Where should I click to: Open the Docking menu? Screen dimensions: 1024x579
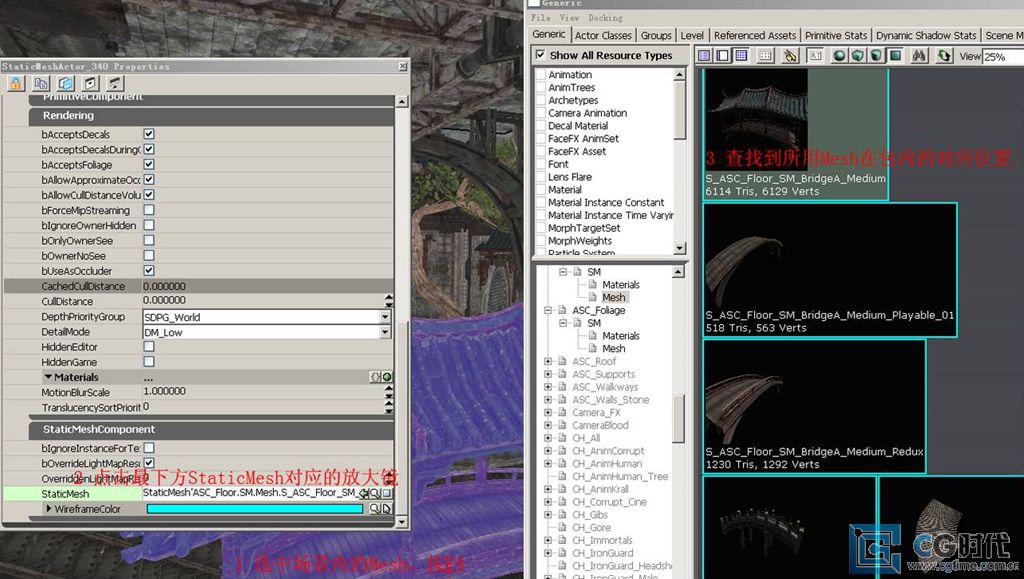click(x=605, y=18)
